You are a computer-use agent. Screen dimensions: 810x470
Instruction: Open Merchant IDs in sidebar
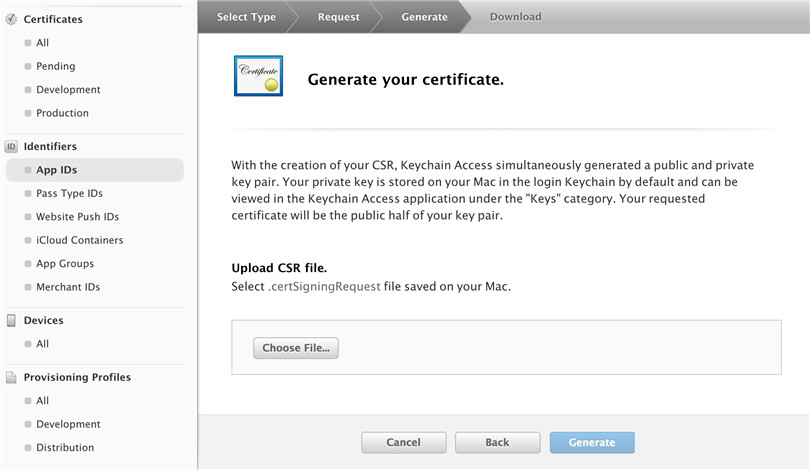(x=68, y=287)
